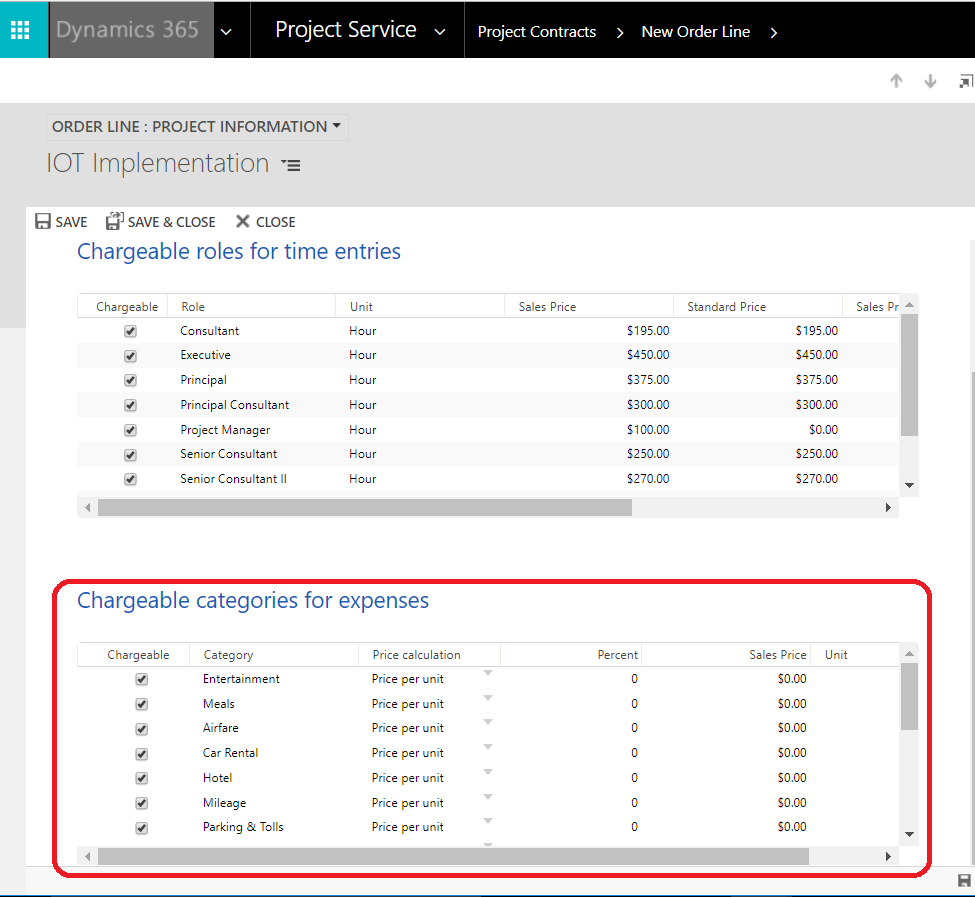975x897 pixels.
Task: Toggle Chargeable for Mileage category
Action: coord(142,803)
